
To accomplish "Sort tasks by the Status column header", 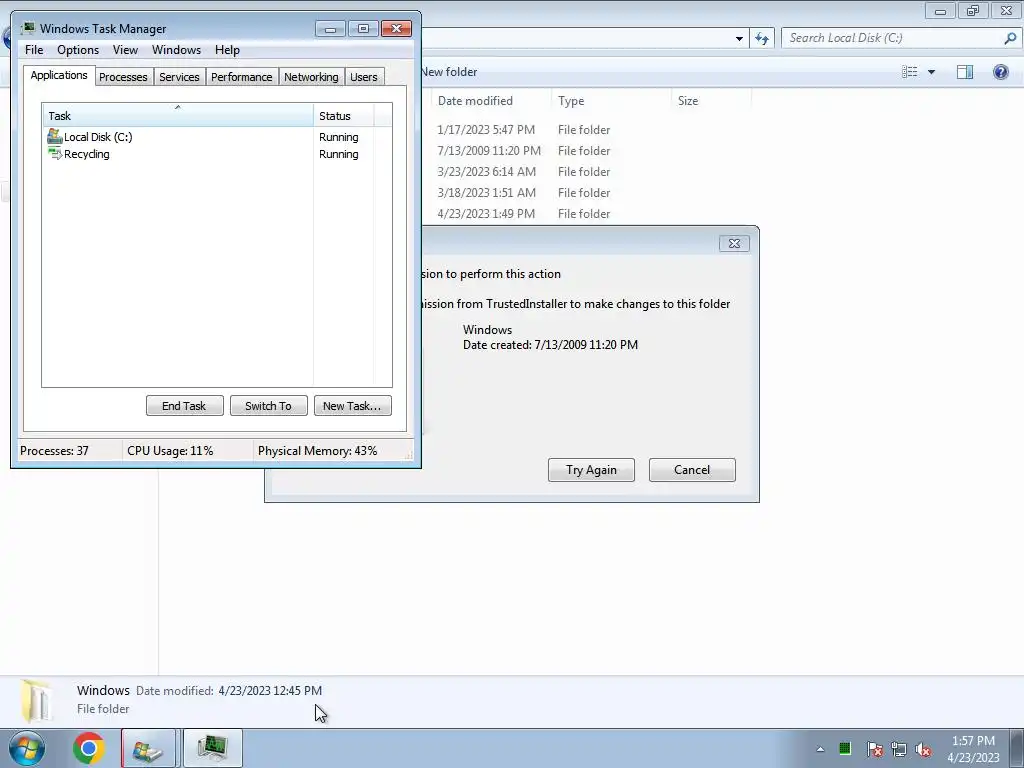I will click(344, 116).
